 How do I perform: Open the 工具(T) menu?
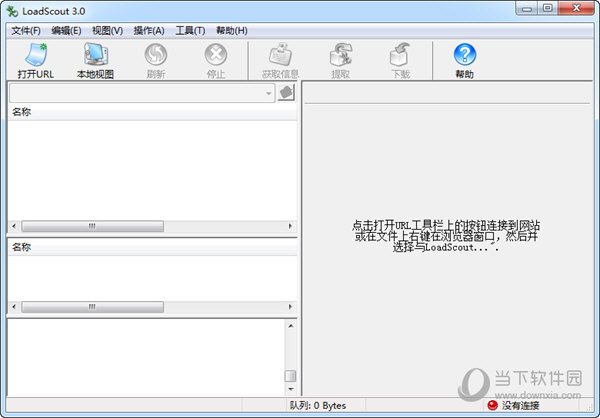[190, 31]
